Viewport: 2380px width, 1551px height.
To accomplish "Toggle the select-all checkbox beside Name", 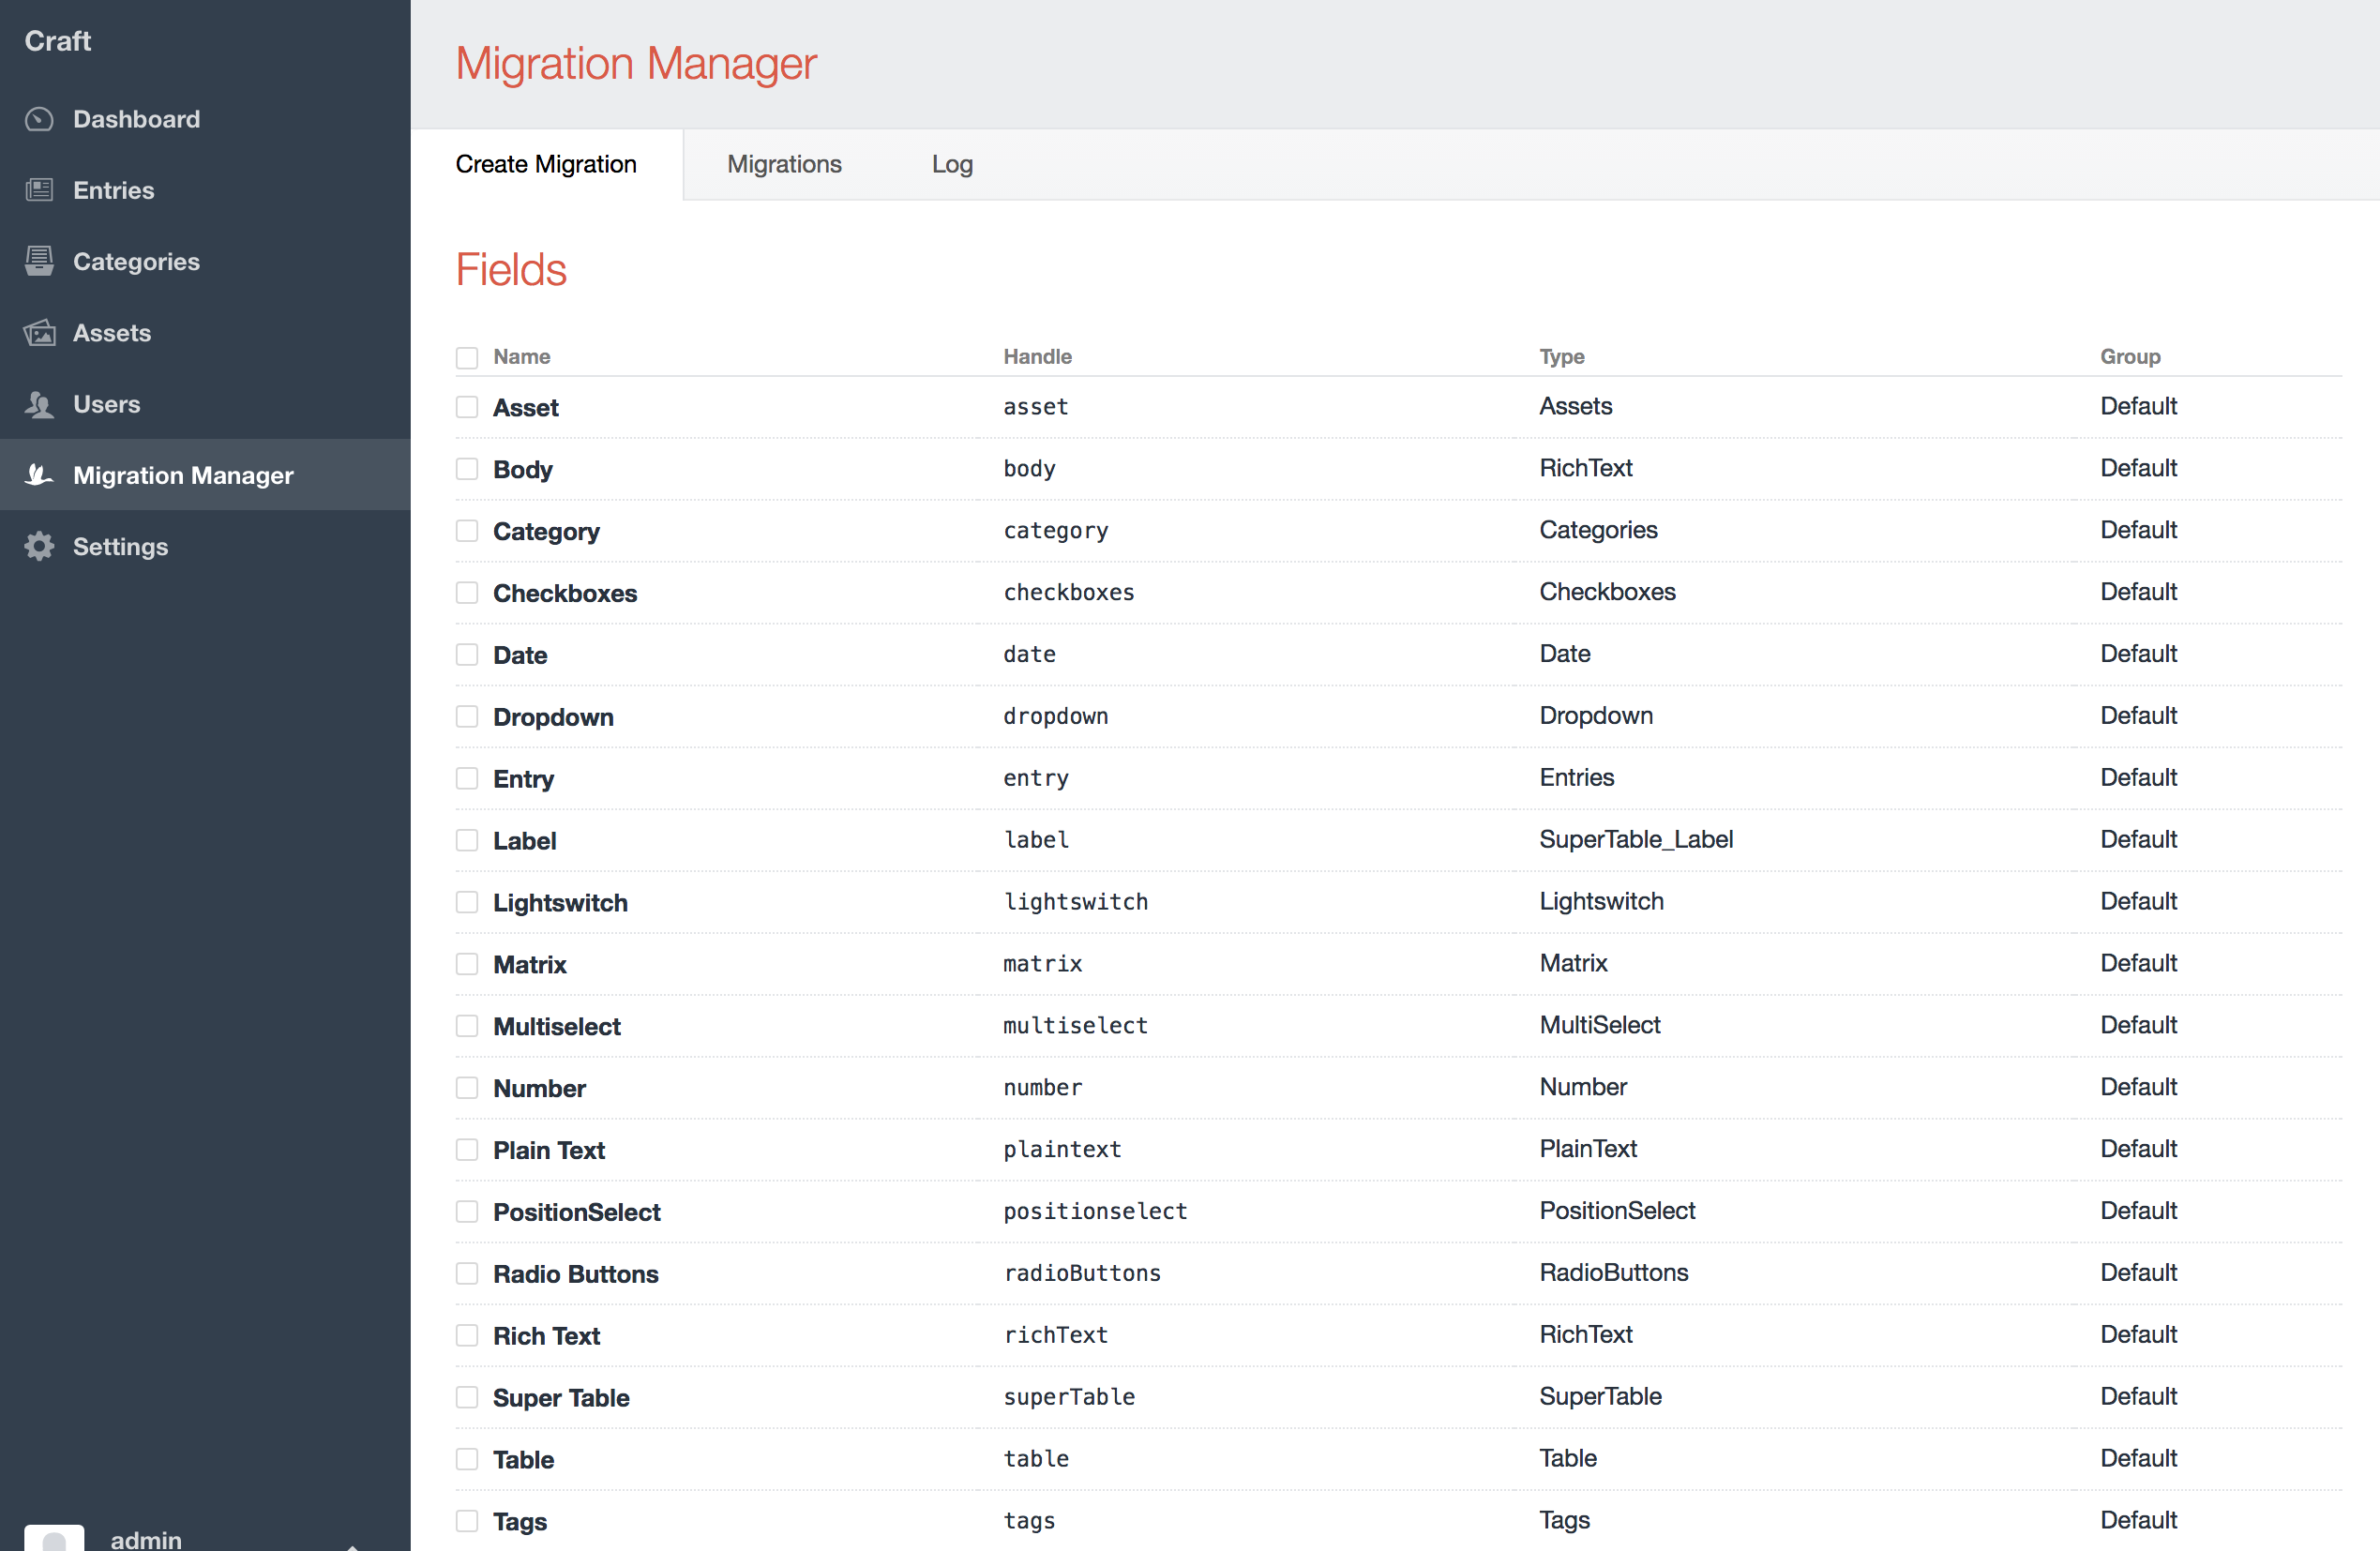I will click(x=467, y=357).
